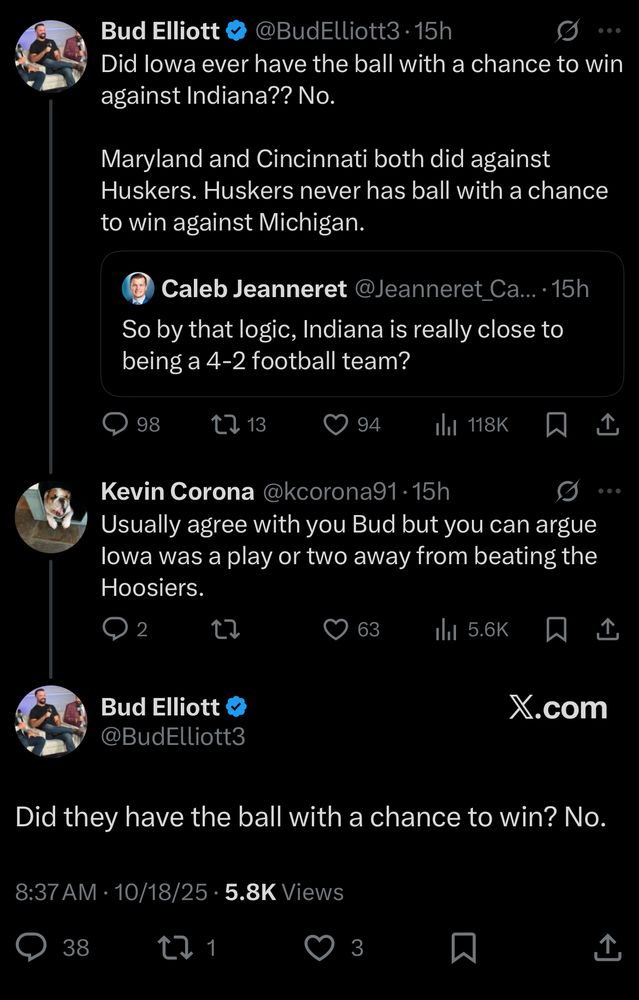Viewport: 639px width, 1000px height.
Task: Like the tweet with 94 likes
Action: (336, 425)
